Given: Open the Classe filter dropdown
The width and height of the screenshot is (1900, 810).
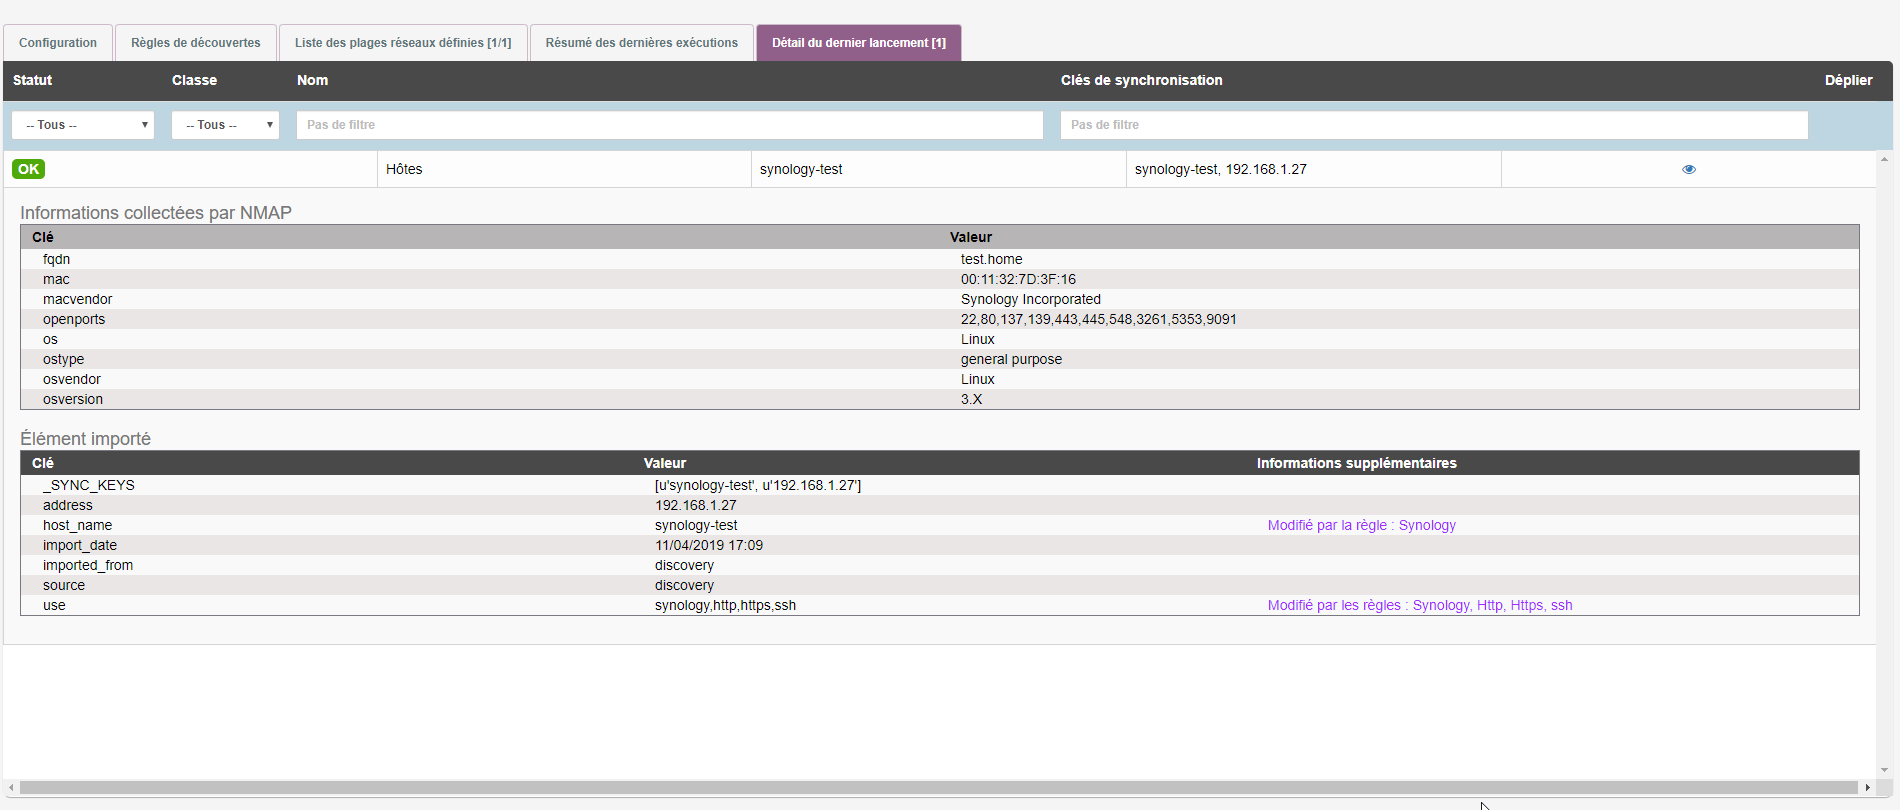Looking at the screenshot, I should (225, 125).
